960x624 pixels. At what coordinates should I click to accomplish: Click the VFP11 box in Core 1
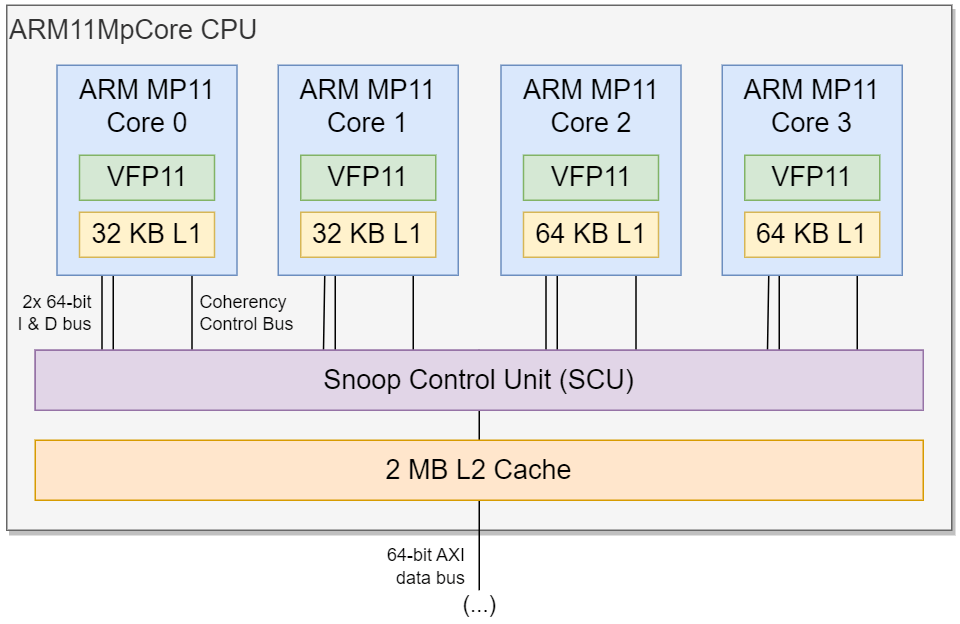pyautogui.click(x=368, y=178)
